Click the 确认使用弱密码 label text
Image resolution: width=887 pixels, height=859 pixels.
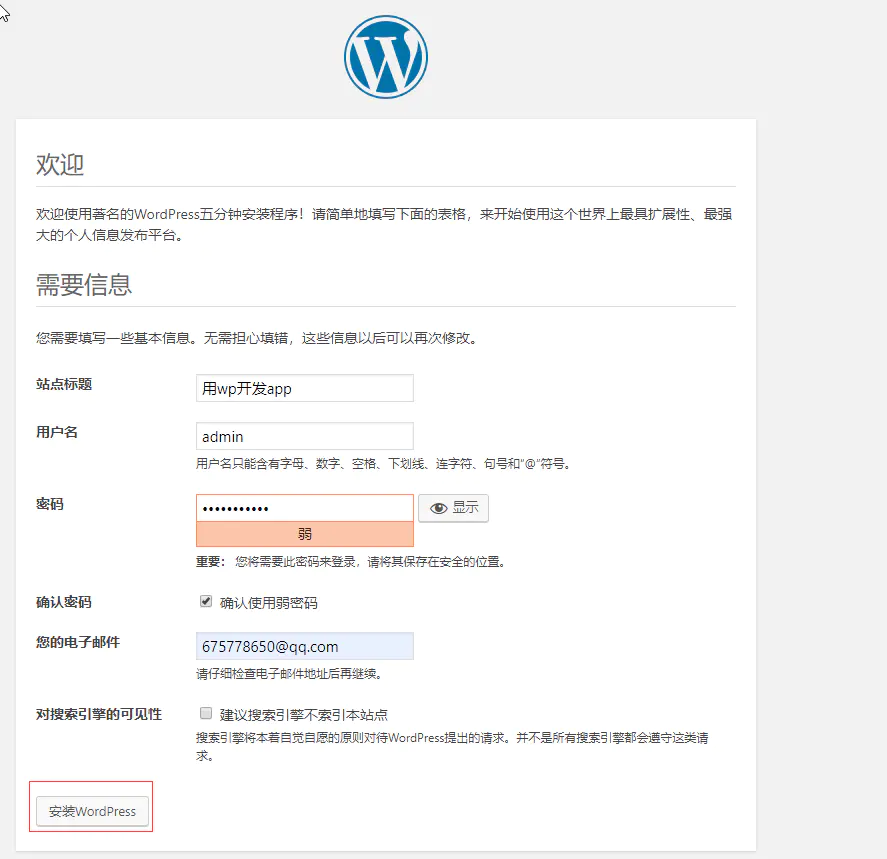[269, 603]
